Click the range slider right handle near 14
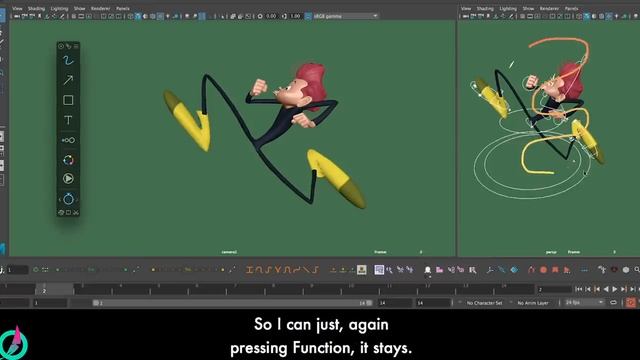640x360 pixels. 369,303
